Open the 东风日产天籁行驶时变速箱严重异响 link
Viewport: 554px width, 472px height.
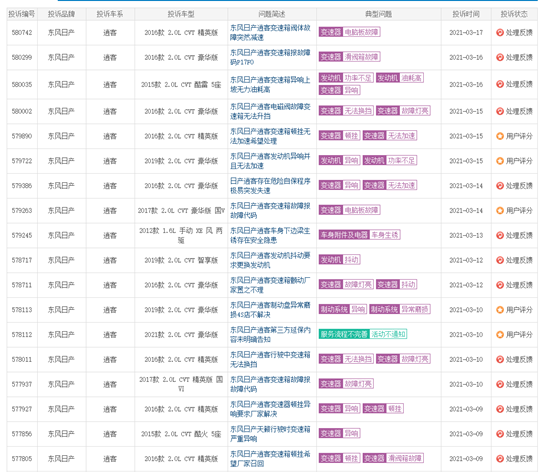pos(270,434)
